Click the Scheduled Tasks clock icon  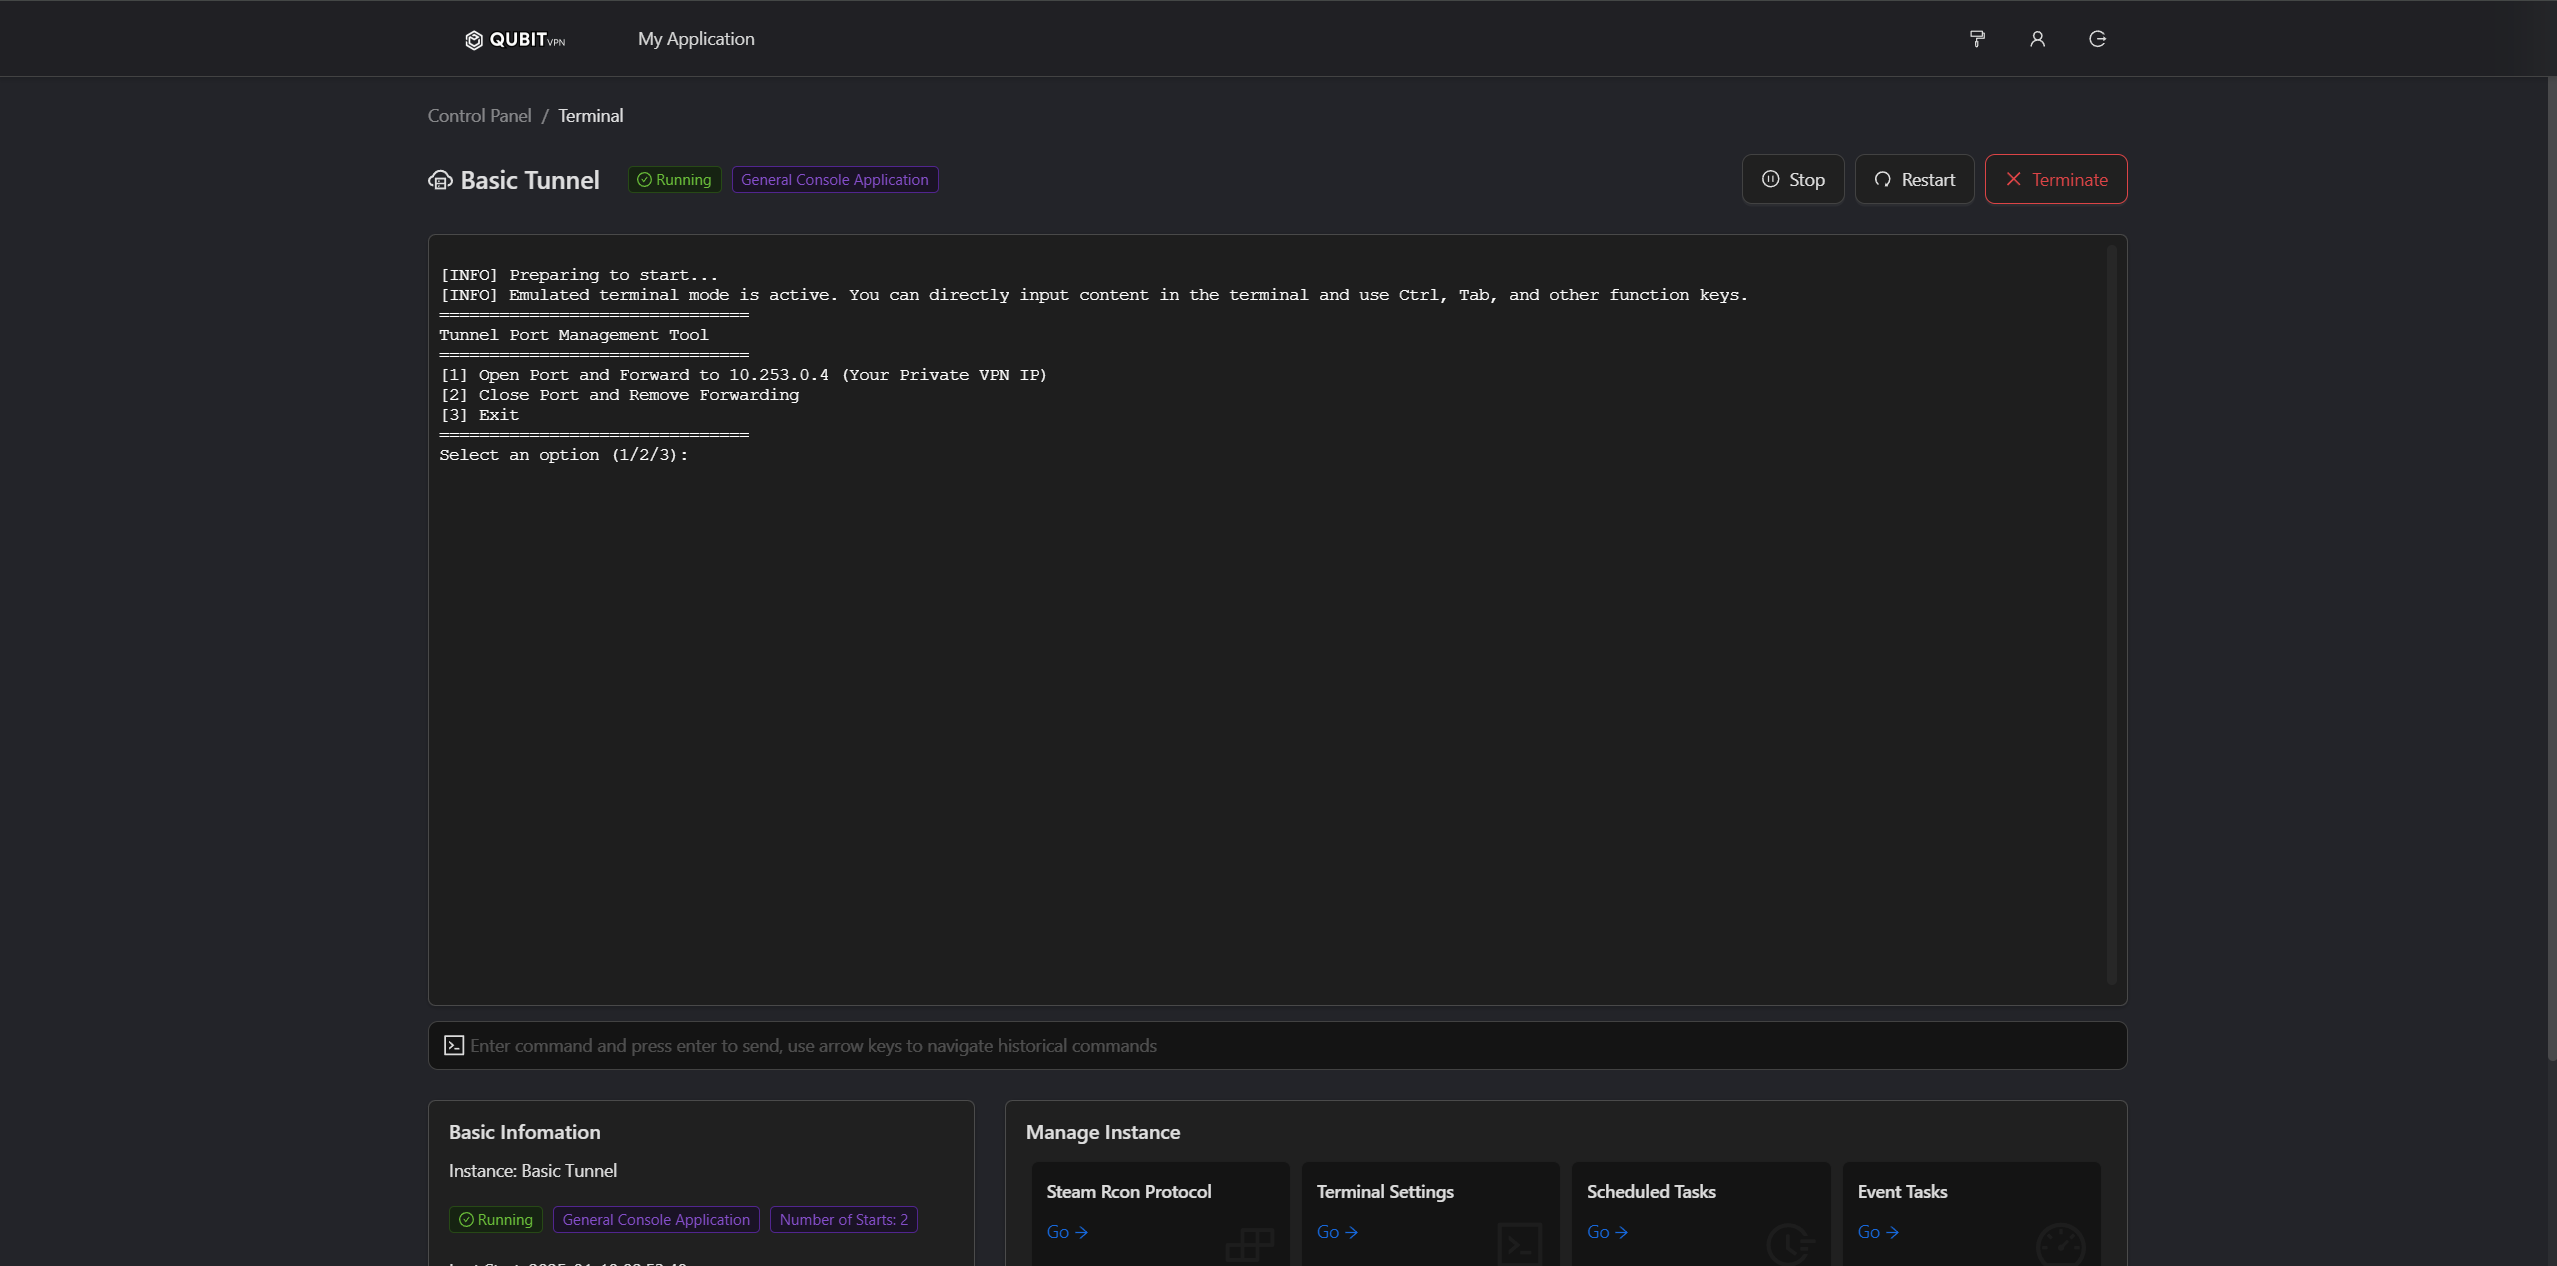(x=1788, y=1242)
